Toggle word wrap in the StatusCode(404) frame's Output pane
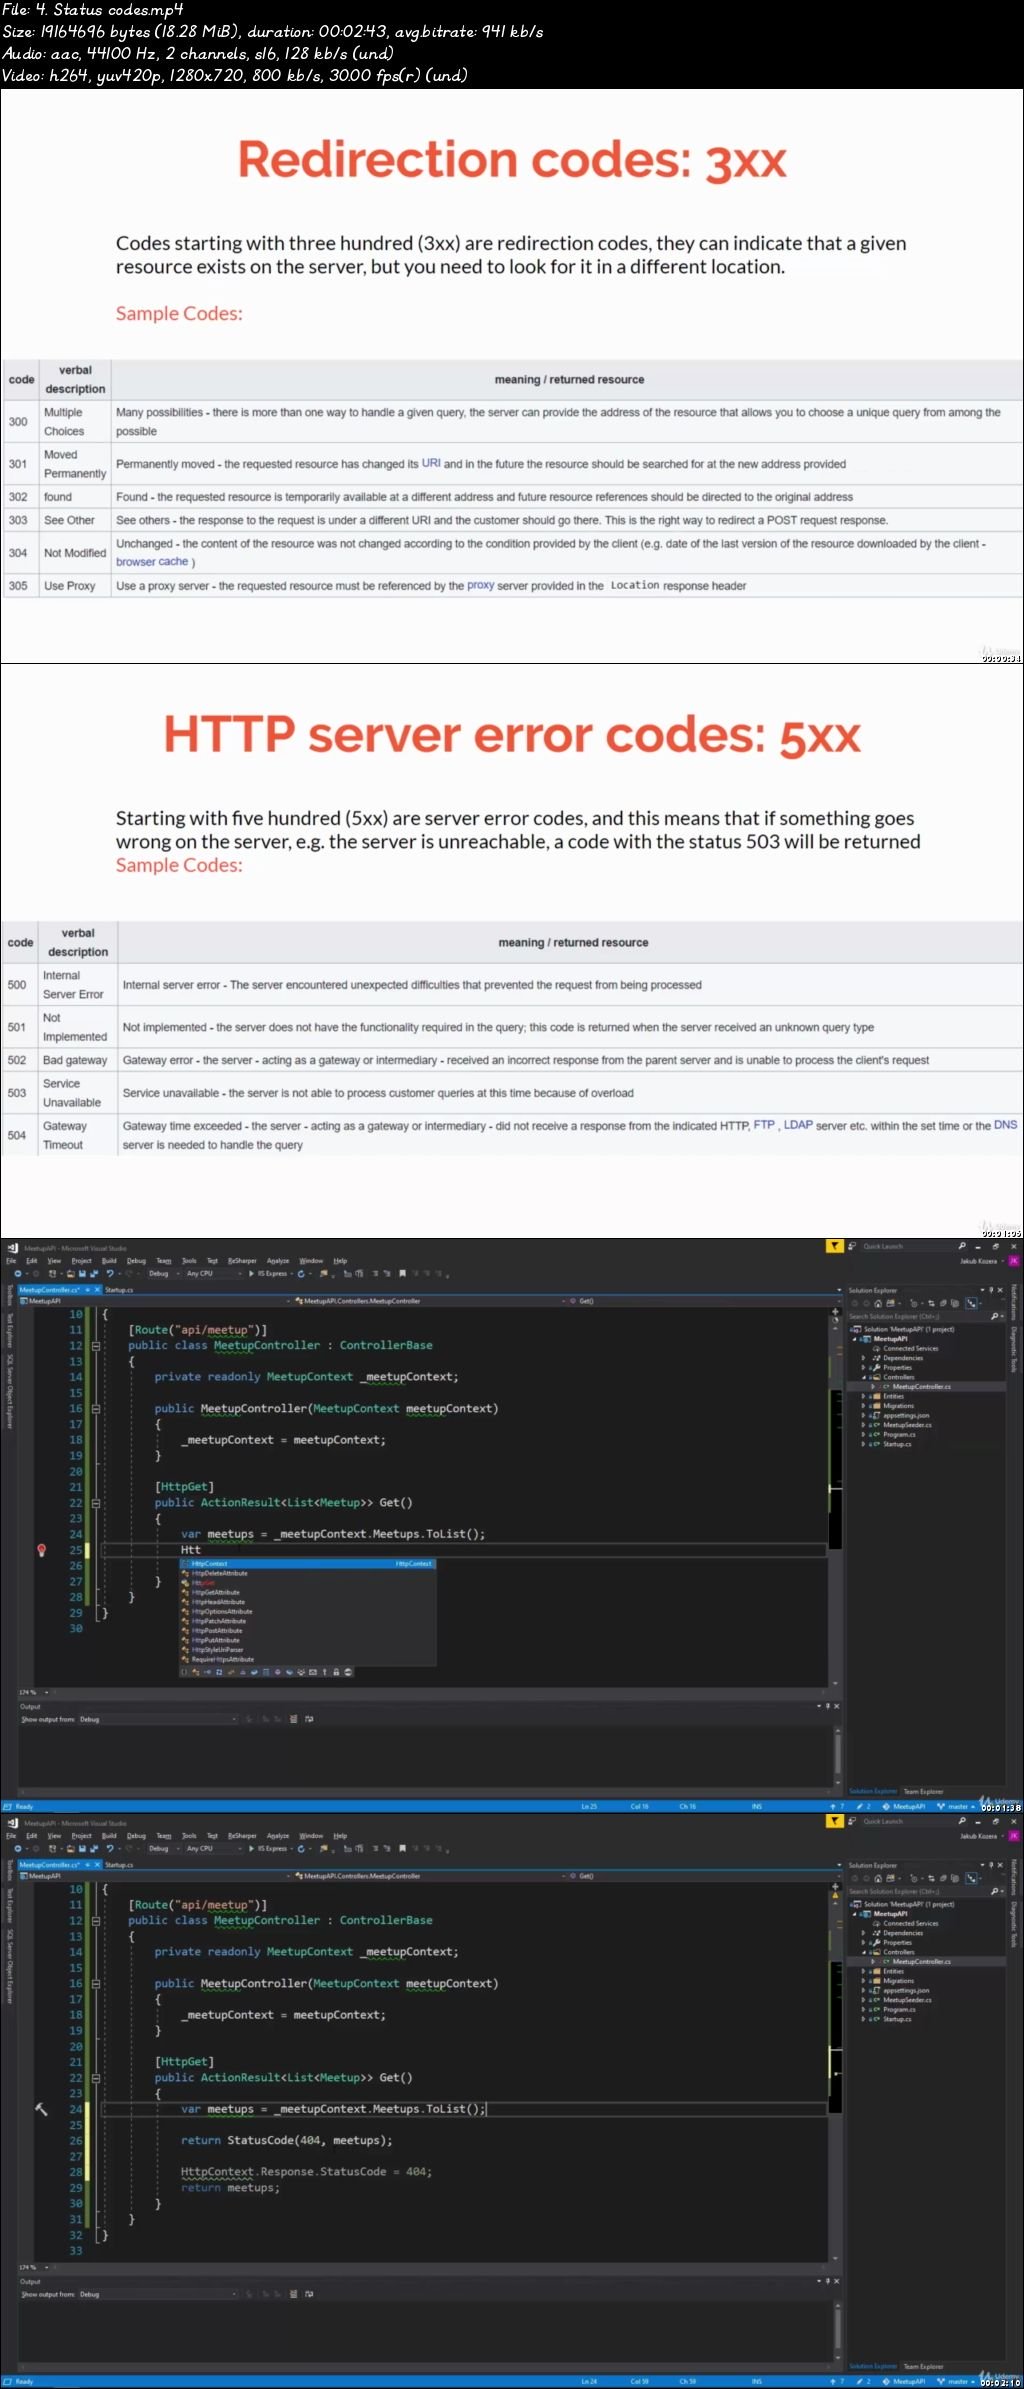The image size is (1024, 2389). point(308,2294)
